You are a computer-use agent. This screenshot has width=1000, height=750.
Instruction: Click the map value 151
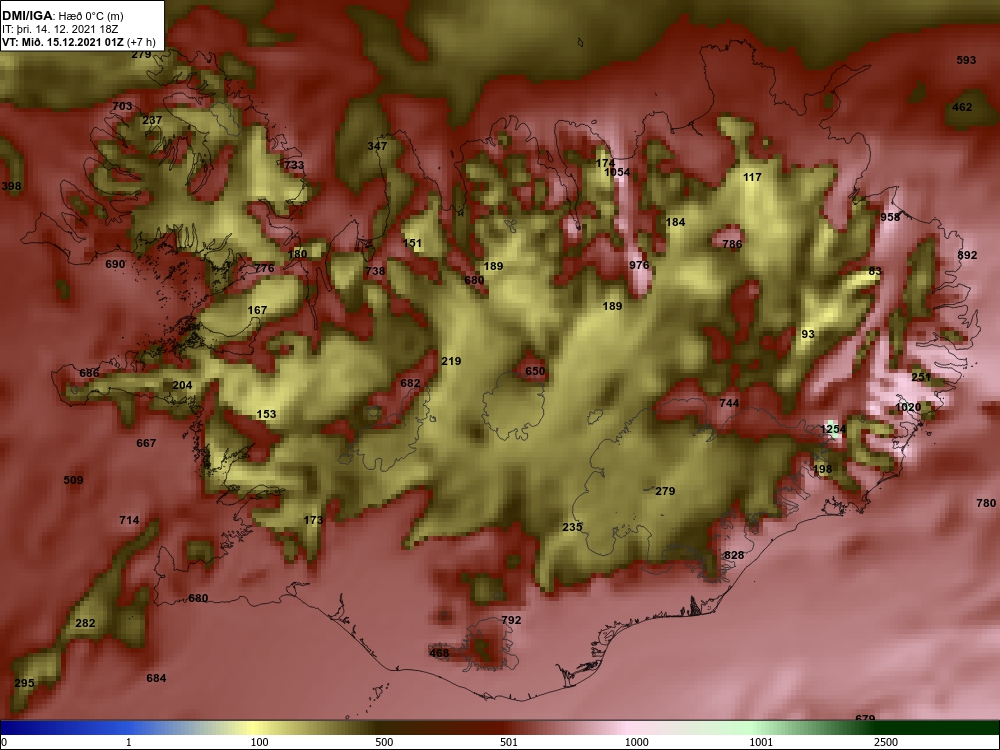[413, 244]
